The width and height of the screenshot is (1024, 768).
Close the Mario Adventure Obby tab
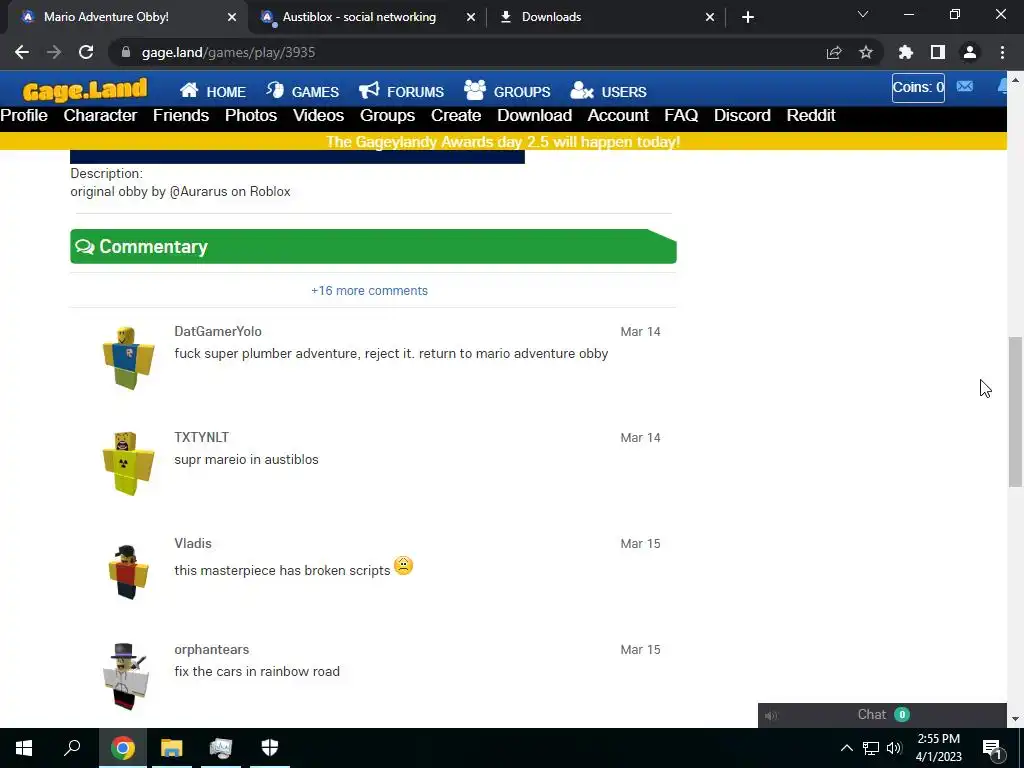(x=232, y=17)
